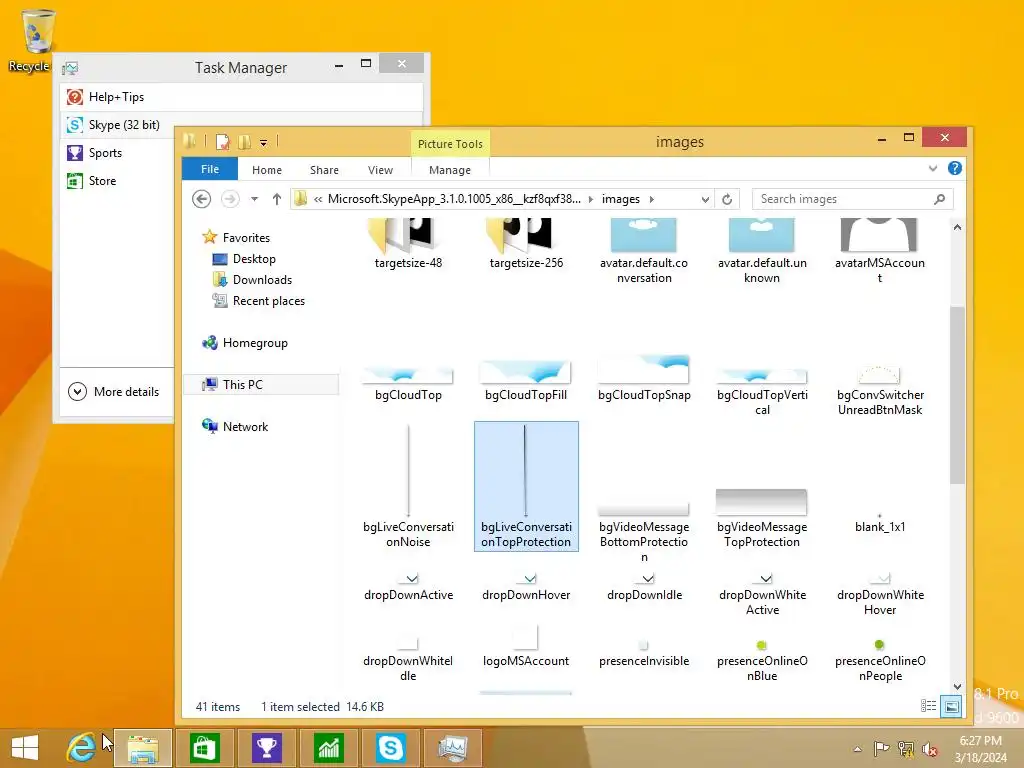Select Sports app in Task Manager
Image resolution: width=1024 pixels, height=768 pixels.
pos(118,153)
